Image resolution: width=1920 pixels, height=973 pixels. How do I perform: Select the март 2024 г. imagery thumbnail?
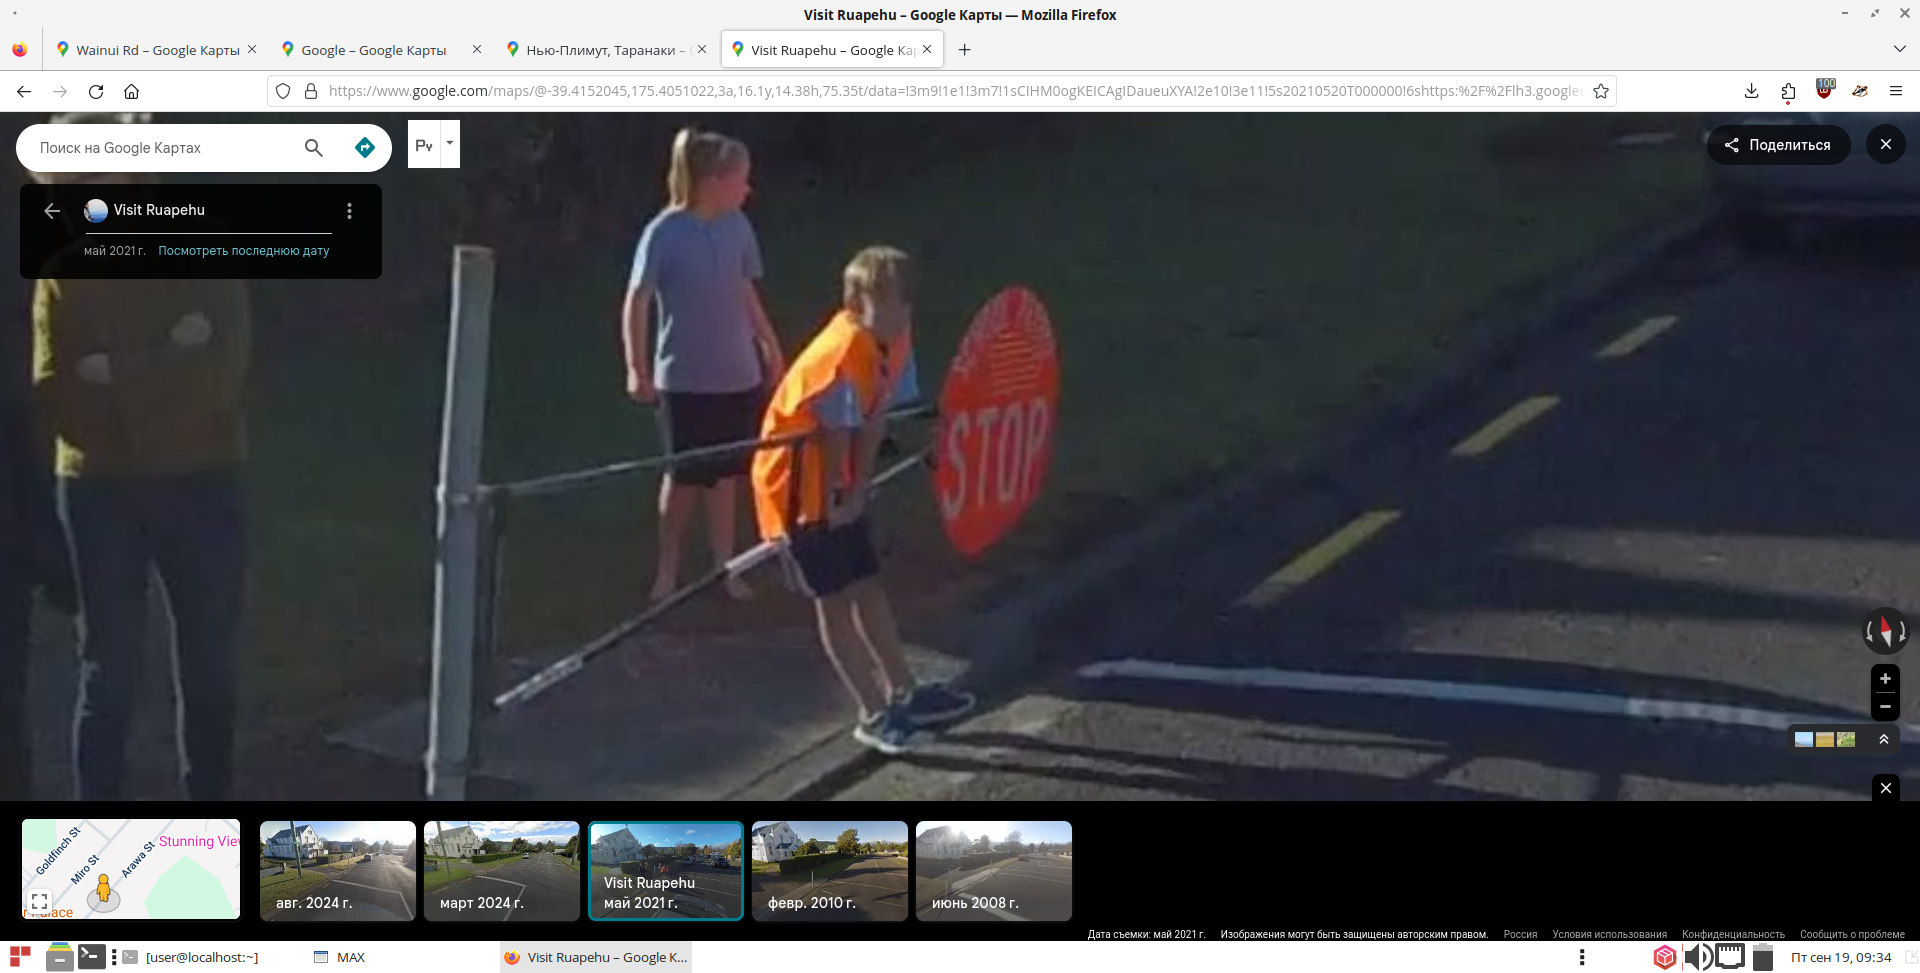tap(502, 871)
